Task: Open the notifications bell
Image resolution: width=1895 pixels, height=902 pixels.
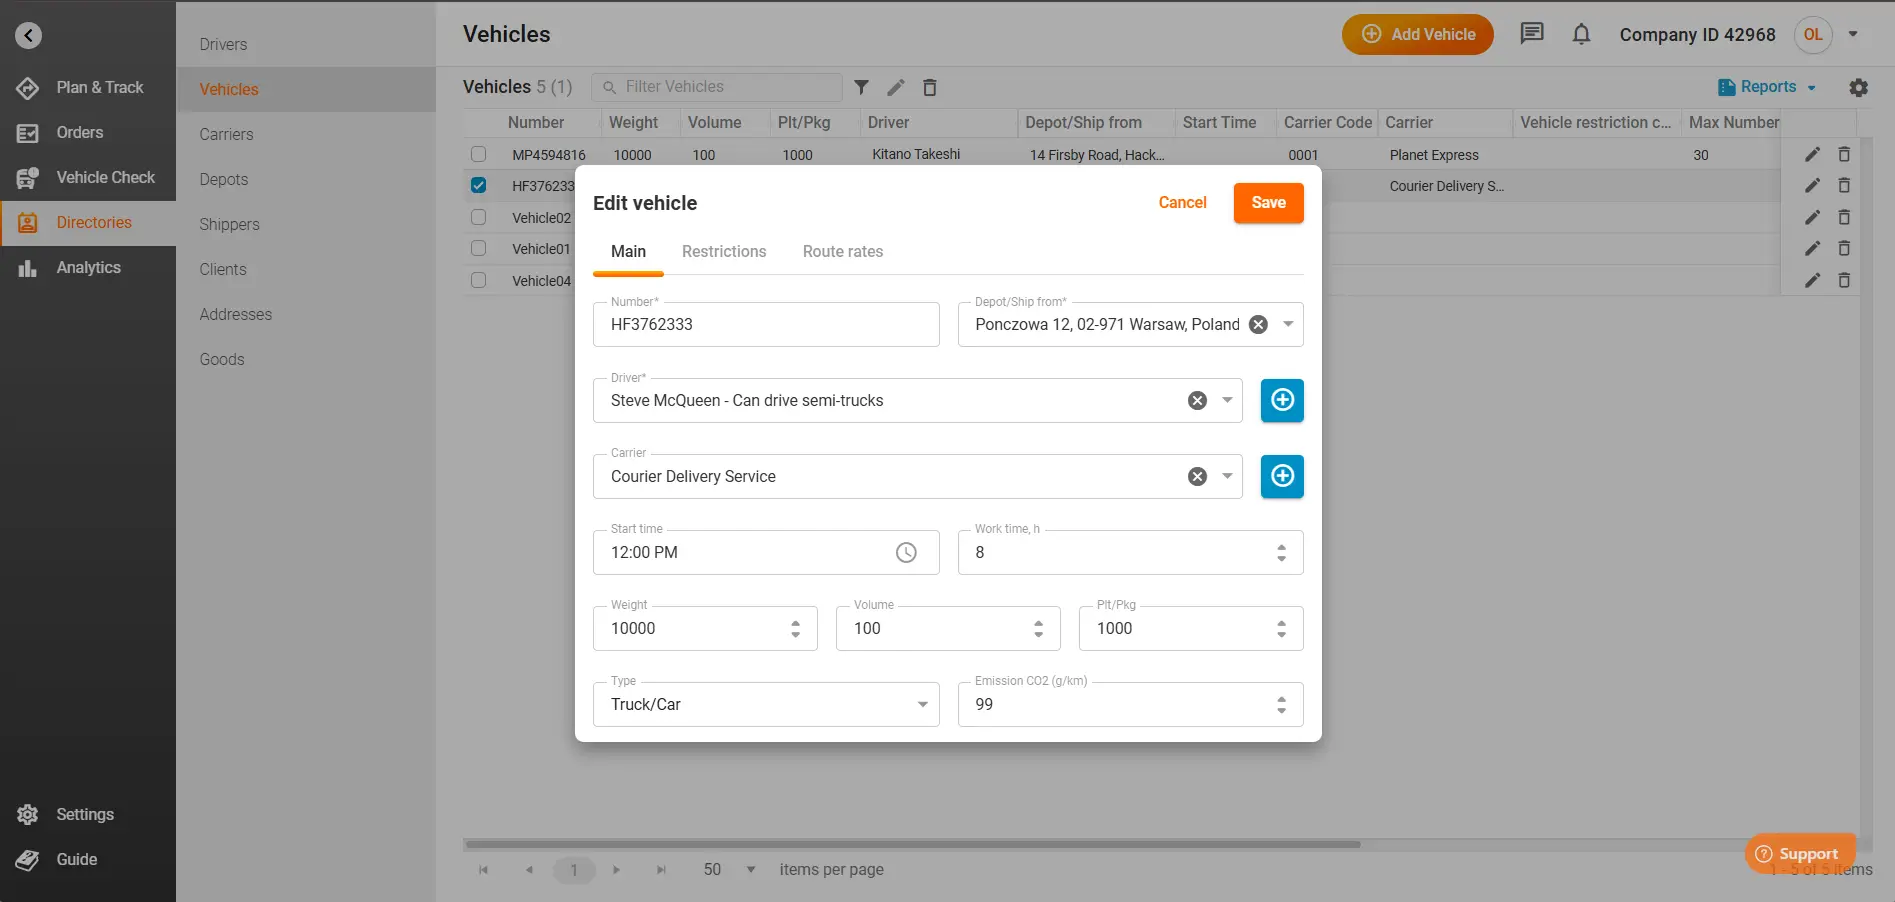Action: coord(1581,34)
